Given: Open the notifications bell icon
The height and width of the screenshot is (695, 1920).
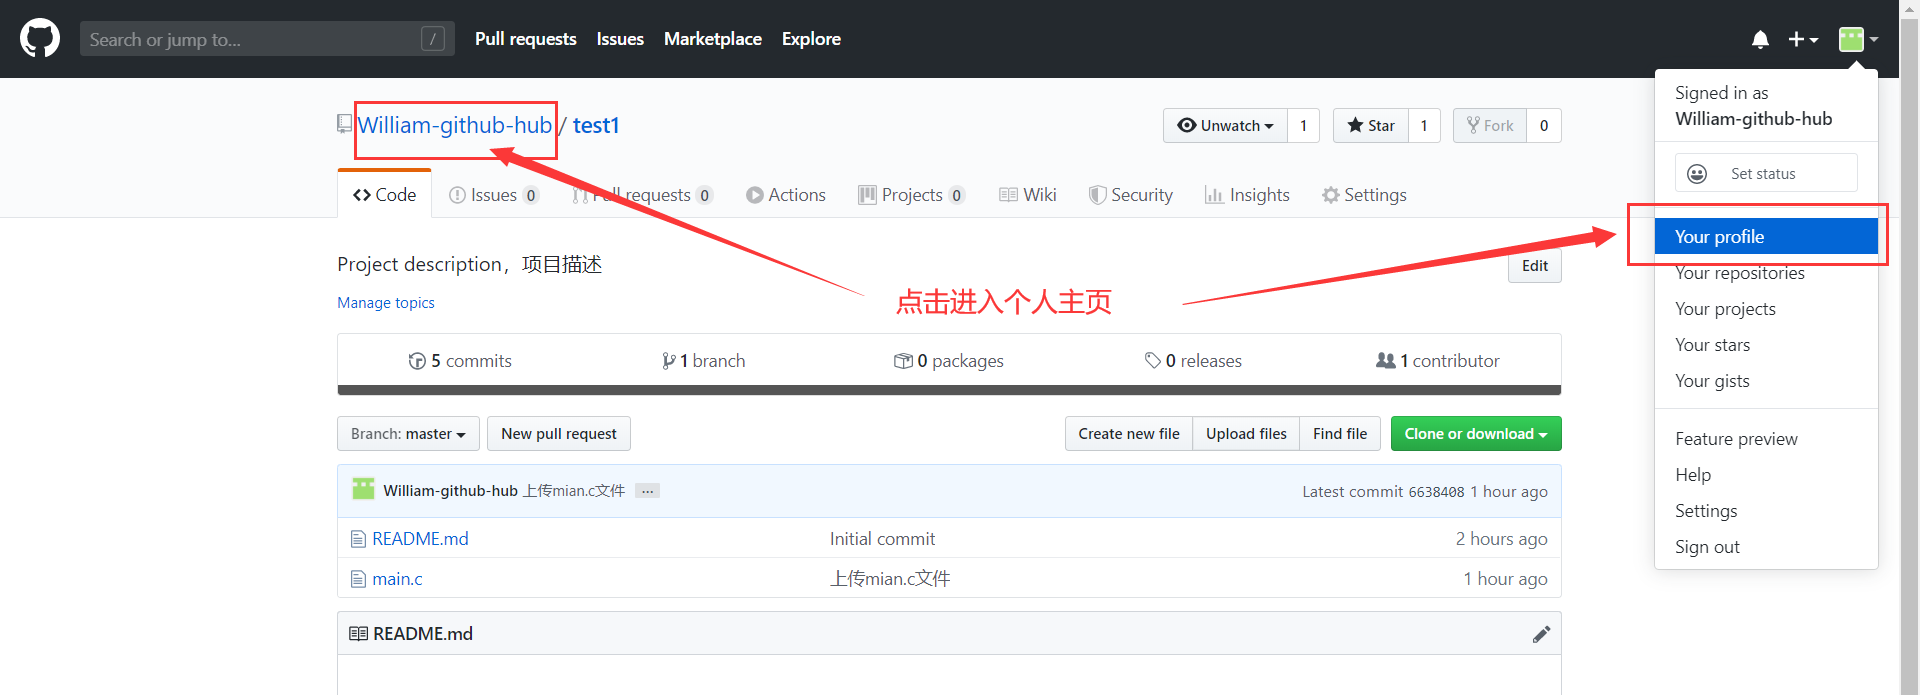Looking at the screenshot, I should [x=1760, y=39].
